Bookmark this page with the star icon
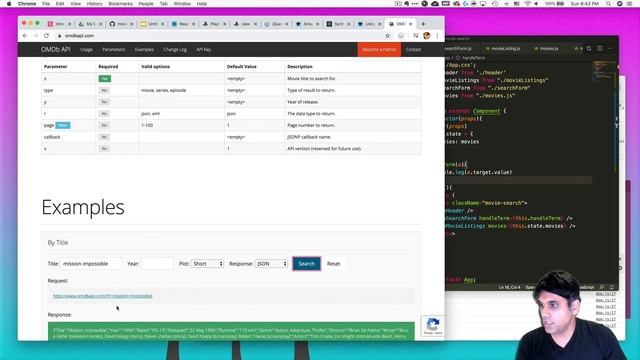The height and width of the screenshot is (360, 640). [x=387, y=36]
